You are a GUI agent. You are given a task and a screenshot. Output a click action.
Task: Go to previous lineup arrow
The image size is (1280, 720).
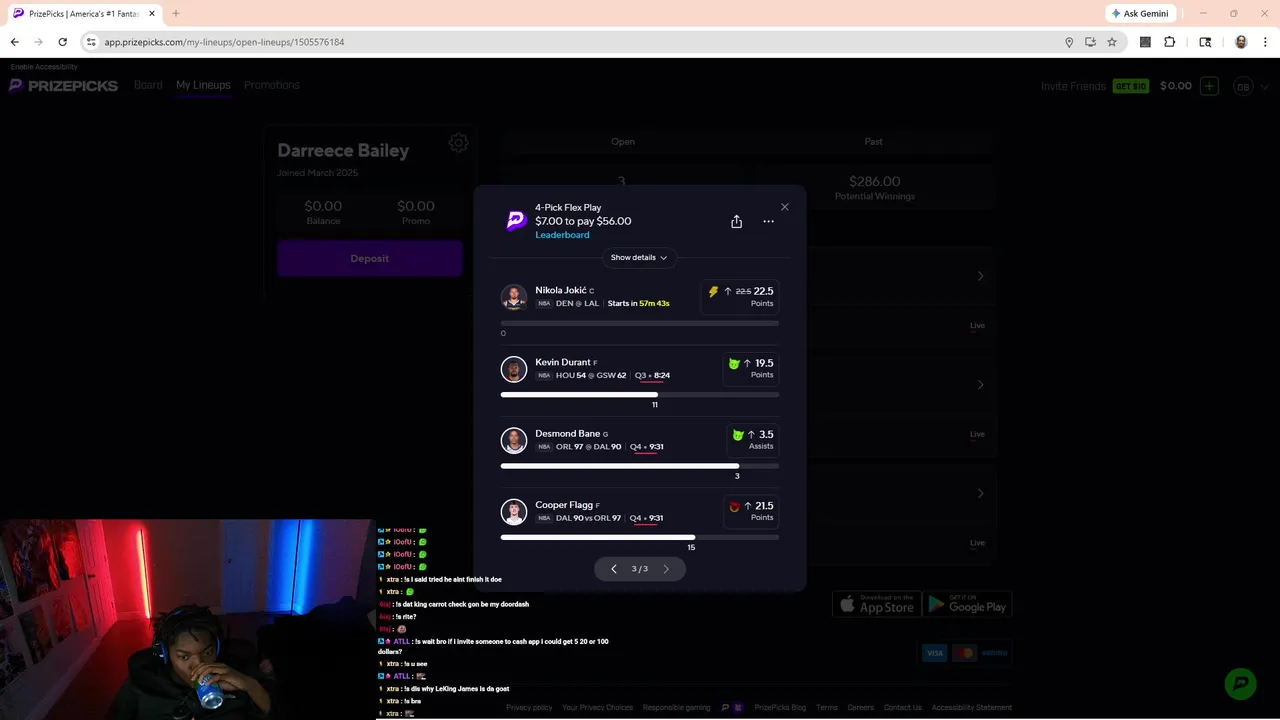click(614, 569)
